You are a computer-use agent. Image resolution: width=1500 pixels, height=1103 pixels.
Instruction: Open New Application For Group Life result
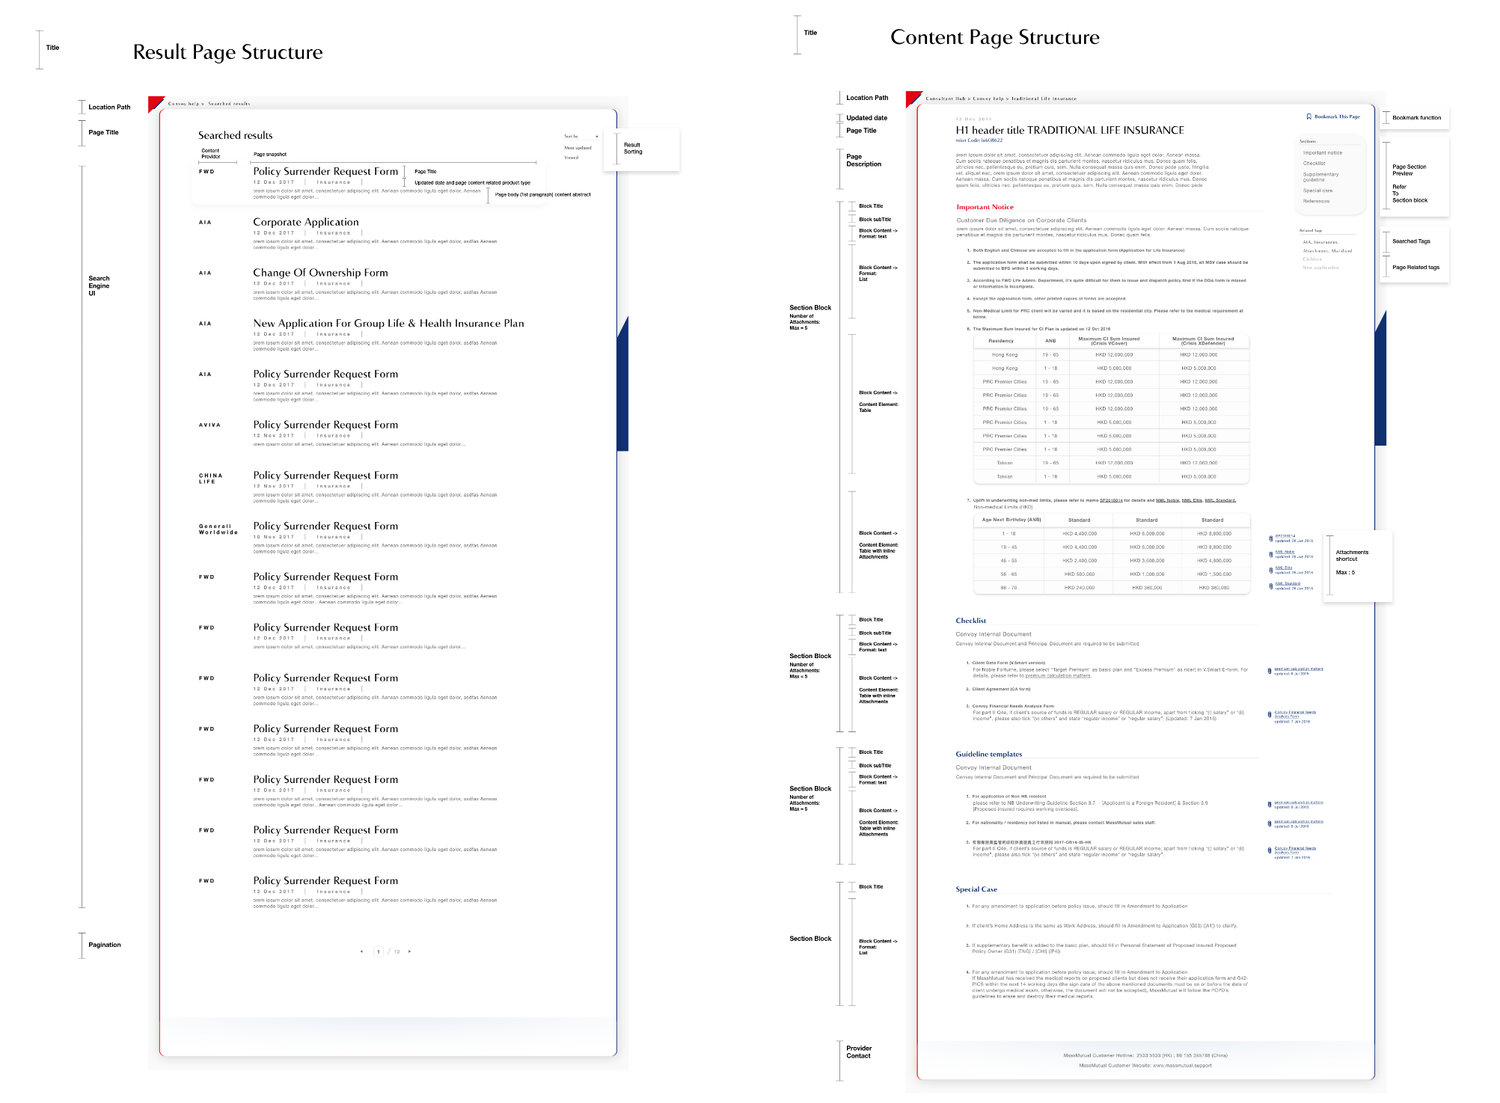click(x=388, y=323)
